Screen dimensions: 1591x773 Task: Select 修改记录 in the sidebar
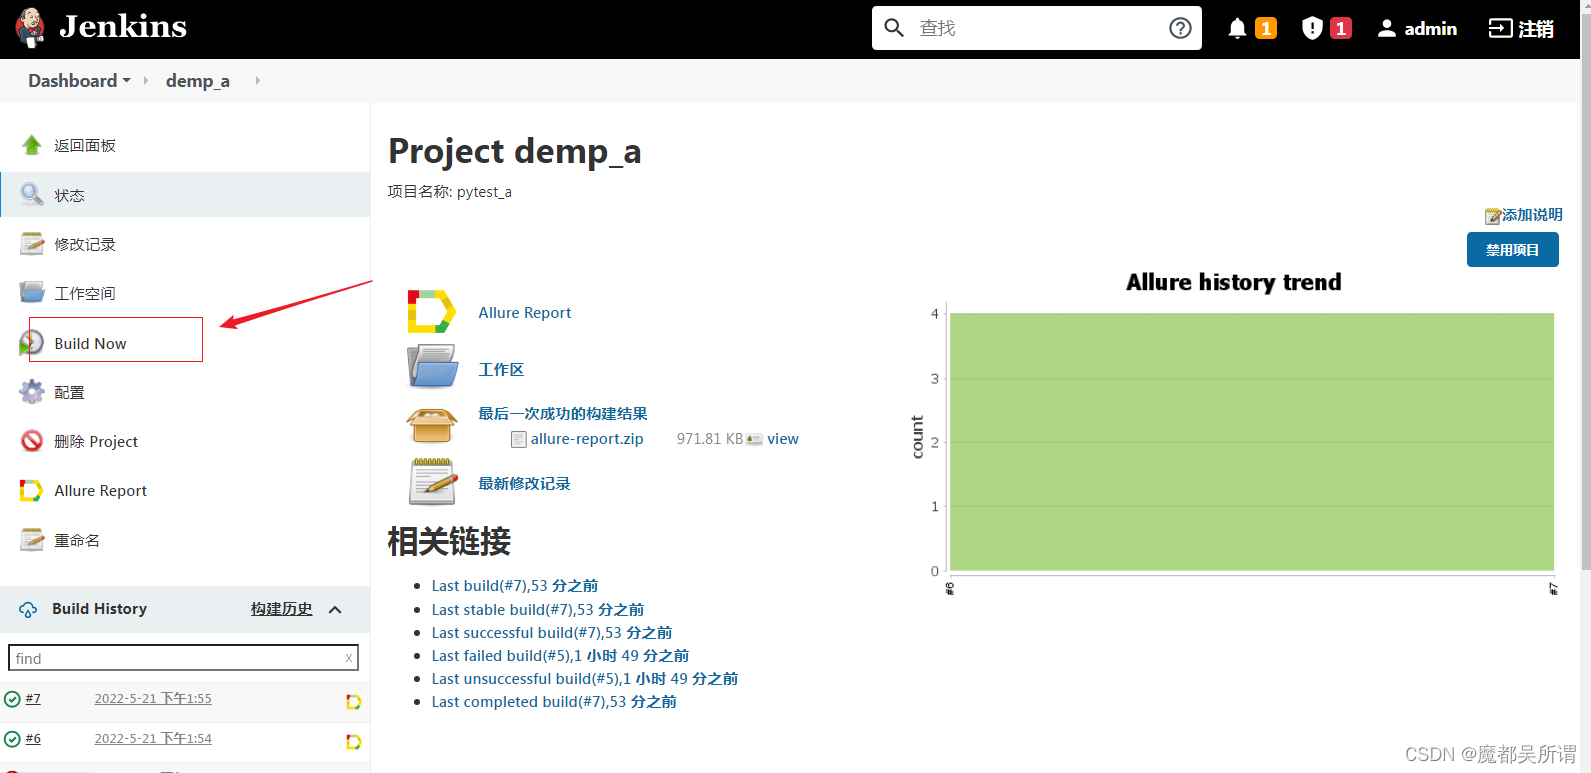point(85,244)
